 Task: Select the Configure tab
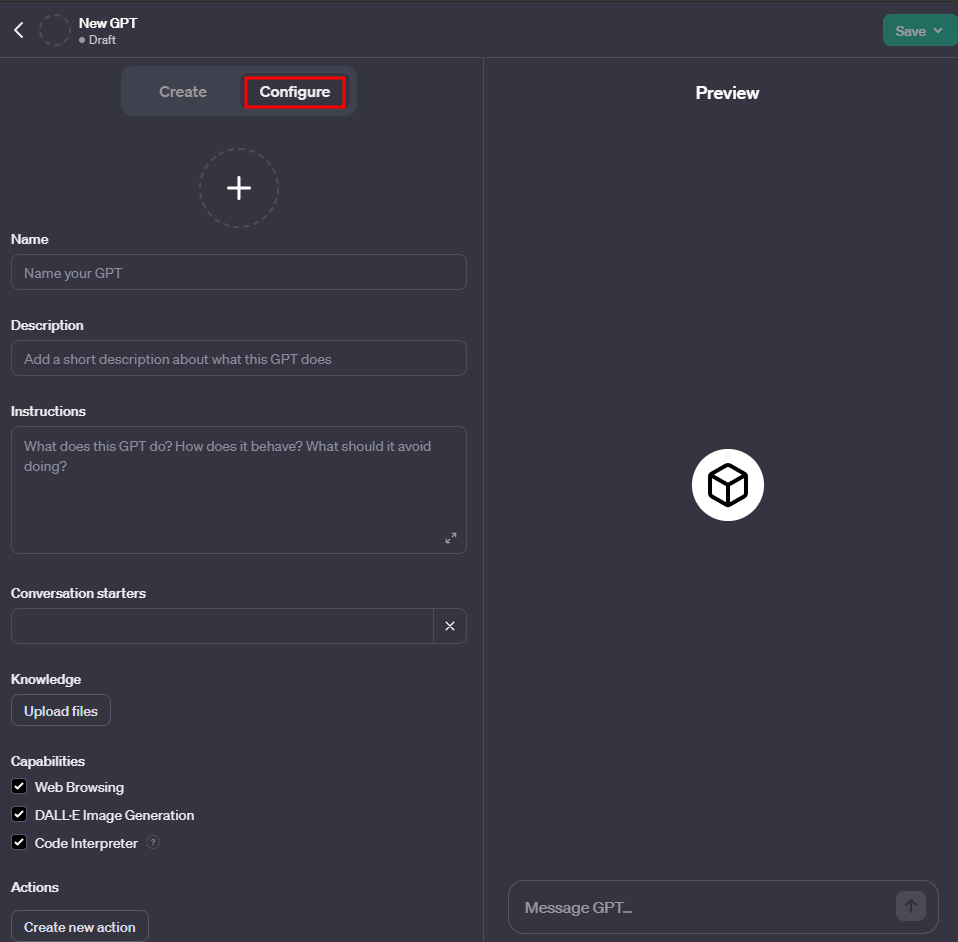point(295,92)
